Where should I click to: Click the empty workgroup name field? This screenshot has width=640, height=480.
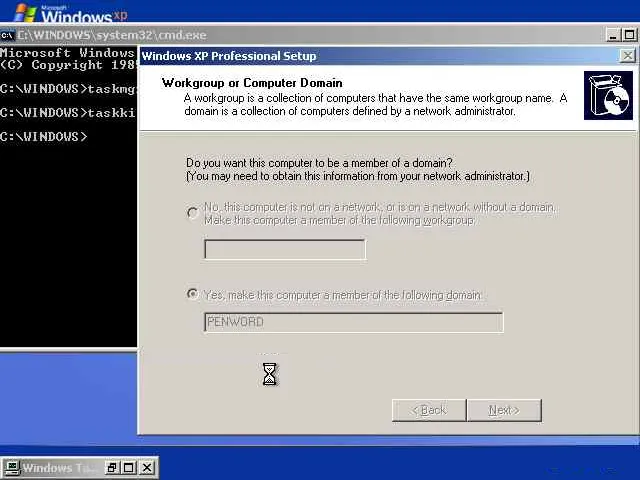(x=285, y=249)
